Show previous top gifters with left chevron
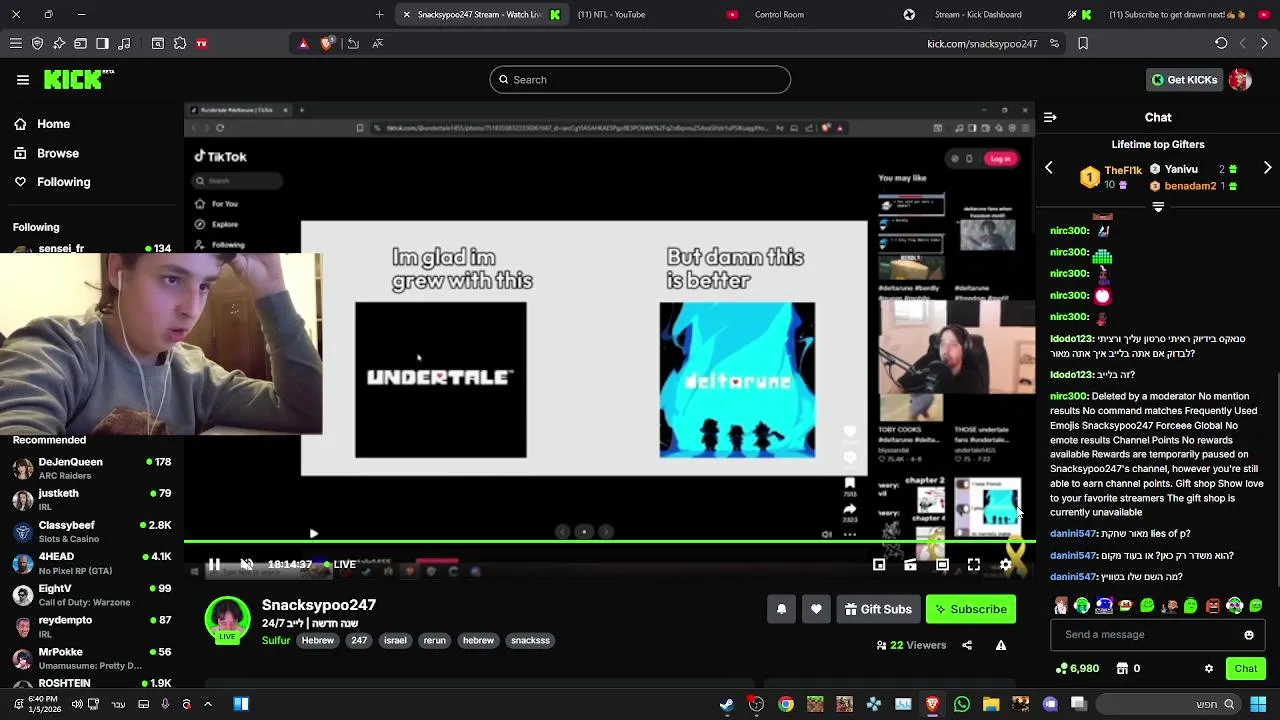 coord(1049,168)
